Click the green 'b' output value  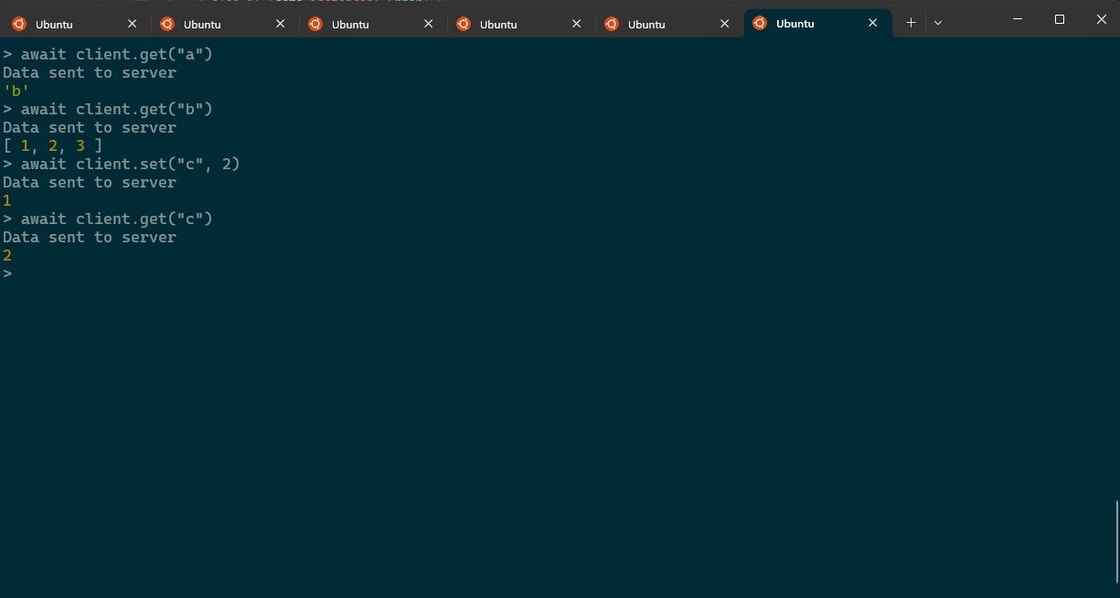coord(16,91)
